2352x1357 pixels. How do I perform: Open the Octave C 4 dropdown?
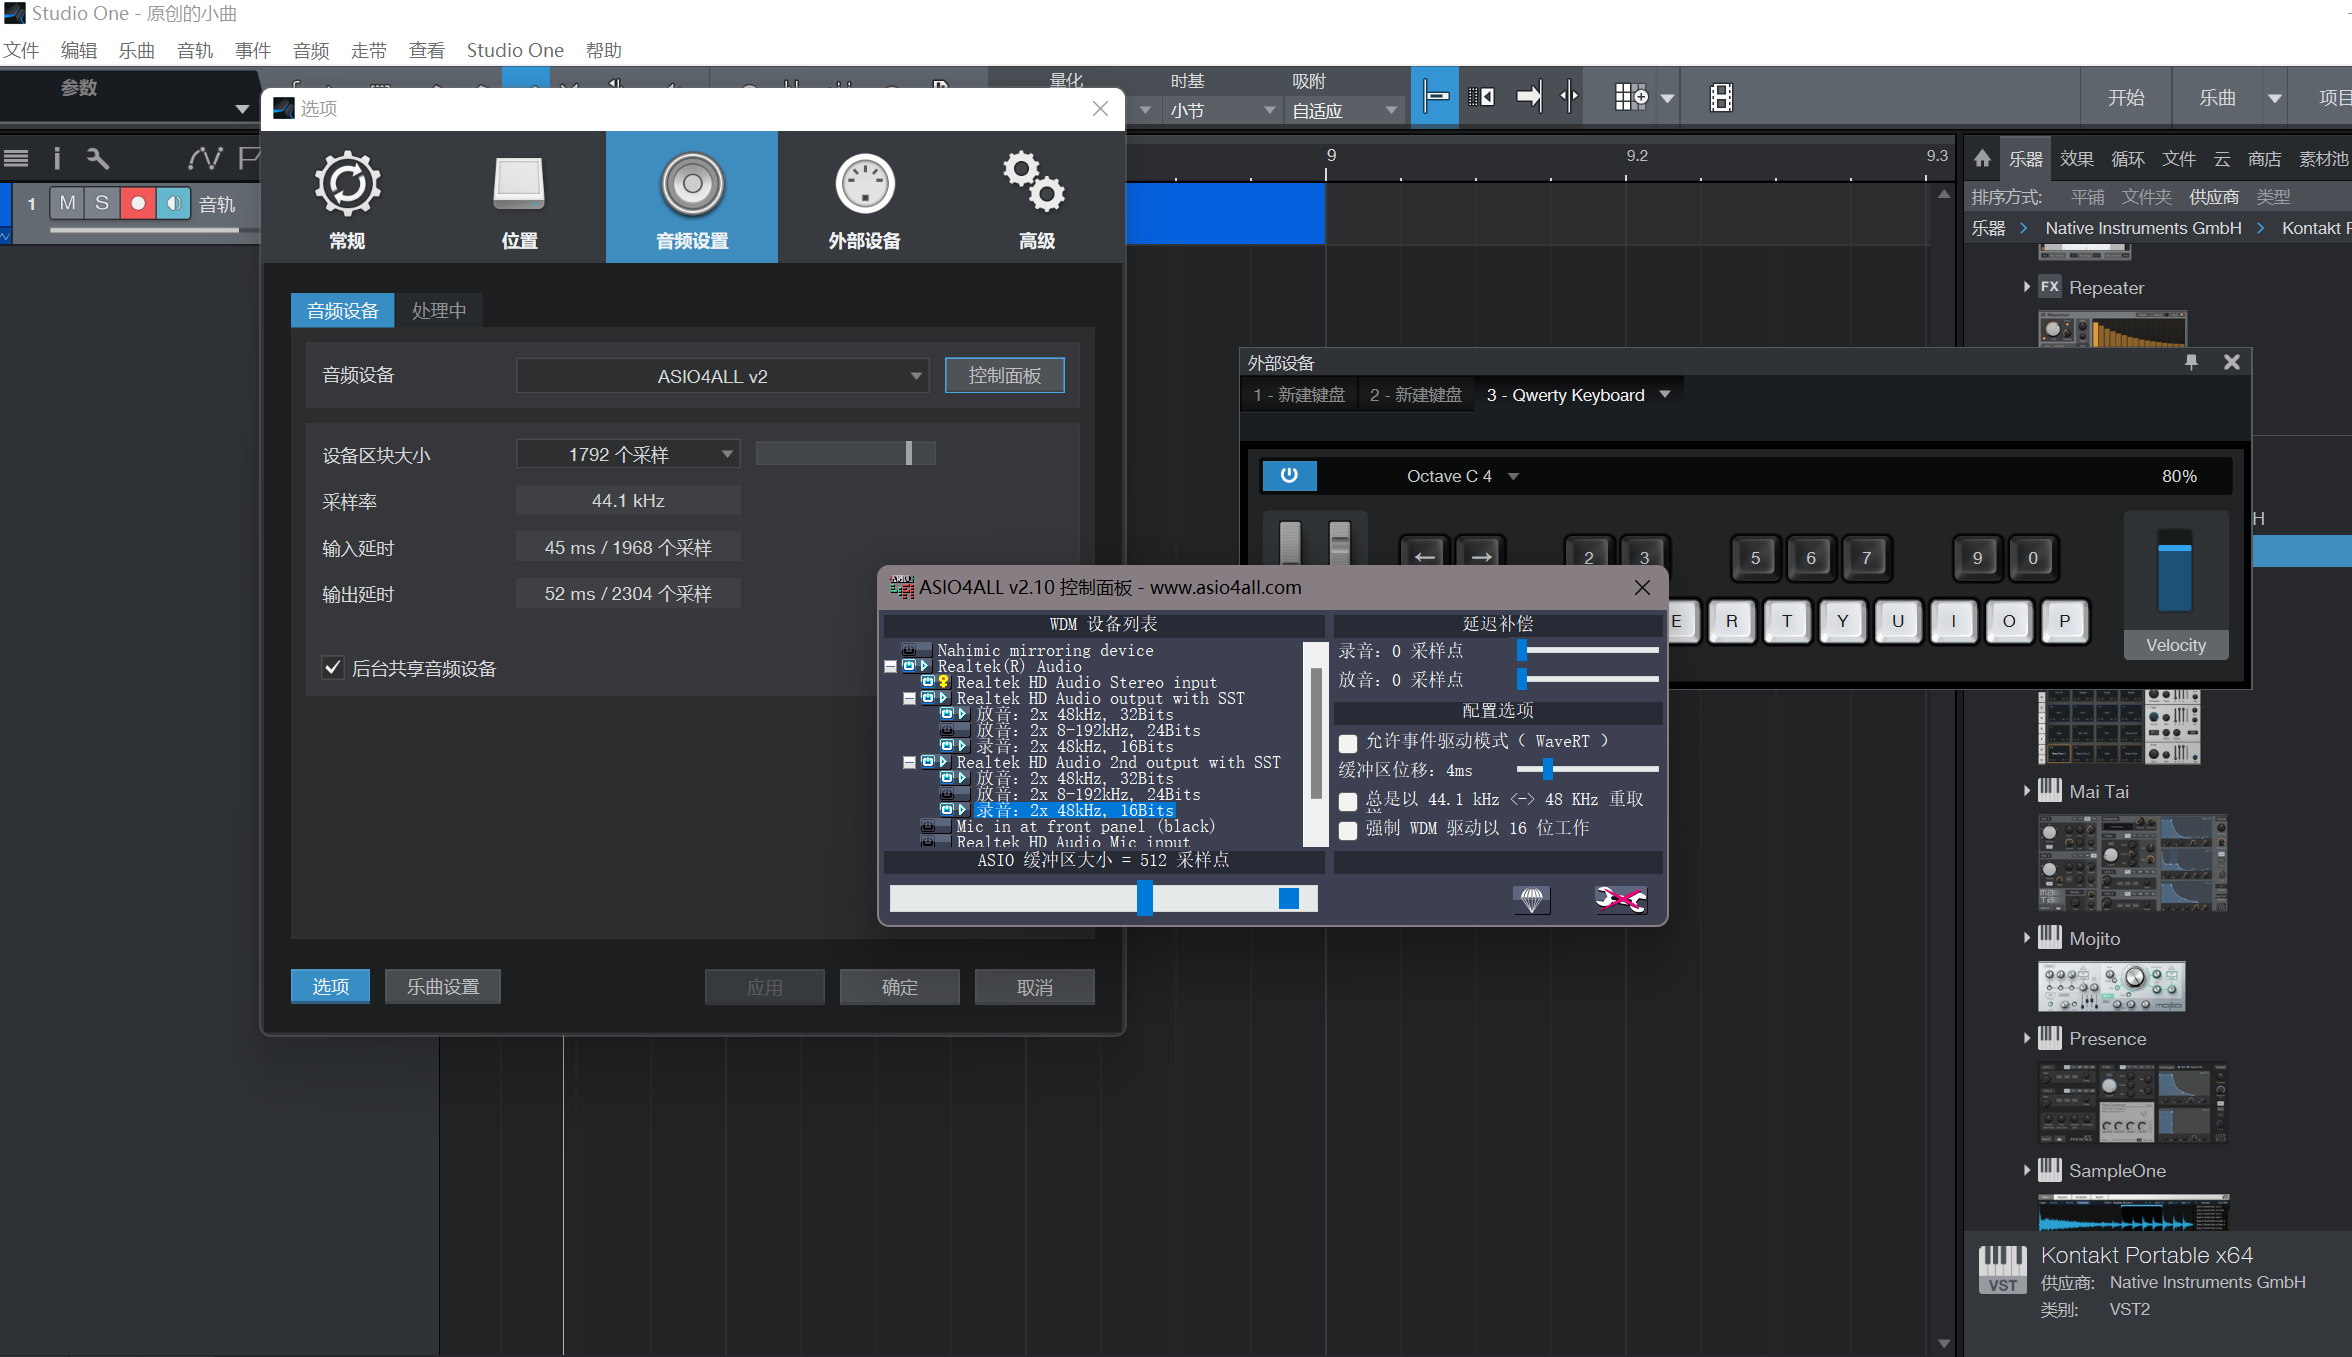[x=1461, y=476]
